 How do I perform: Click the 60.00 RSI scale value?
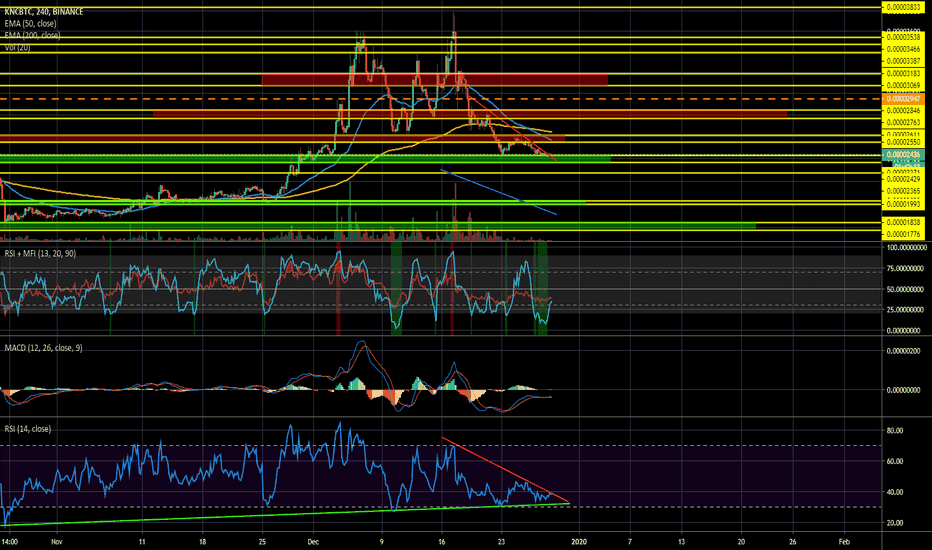pos(895,461)
